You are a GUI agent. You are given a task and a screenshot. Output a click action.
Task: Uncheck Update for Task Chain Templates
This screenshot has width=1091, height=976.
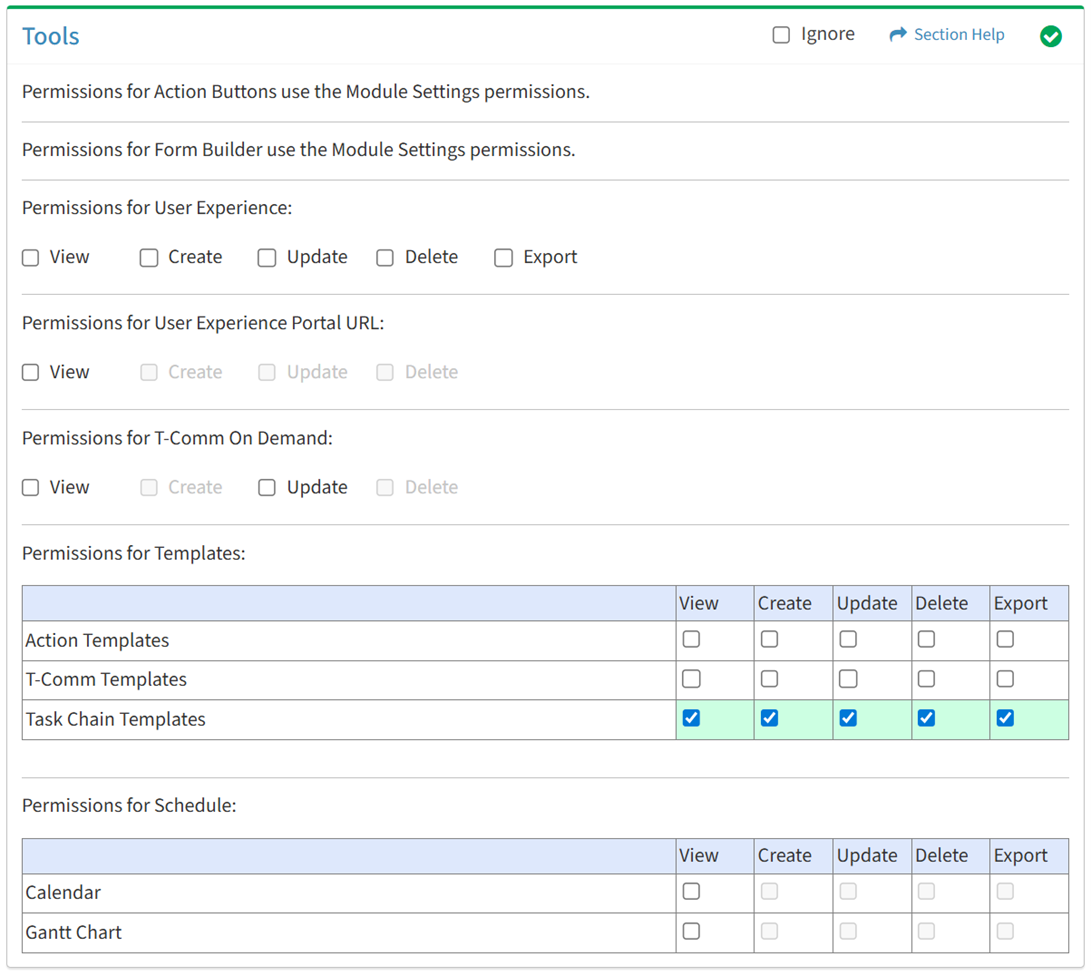point(848,718)
